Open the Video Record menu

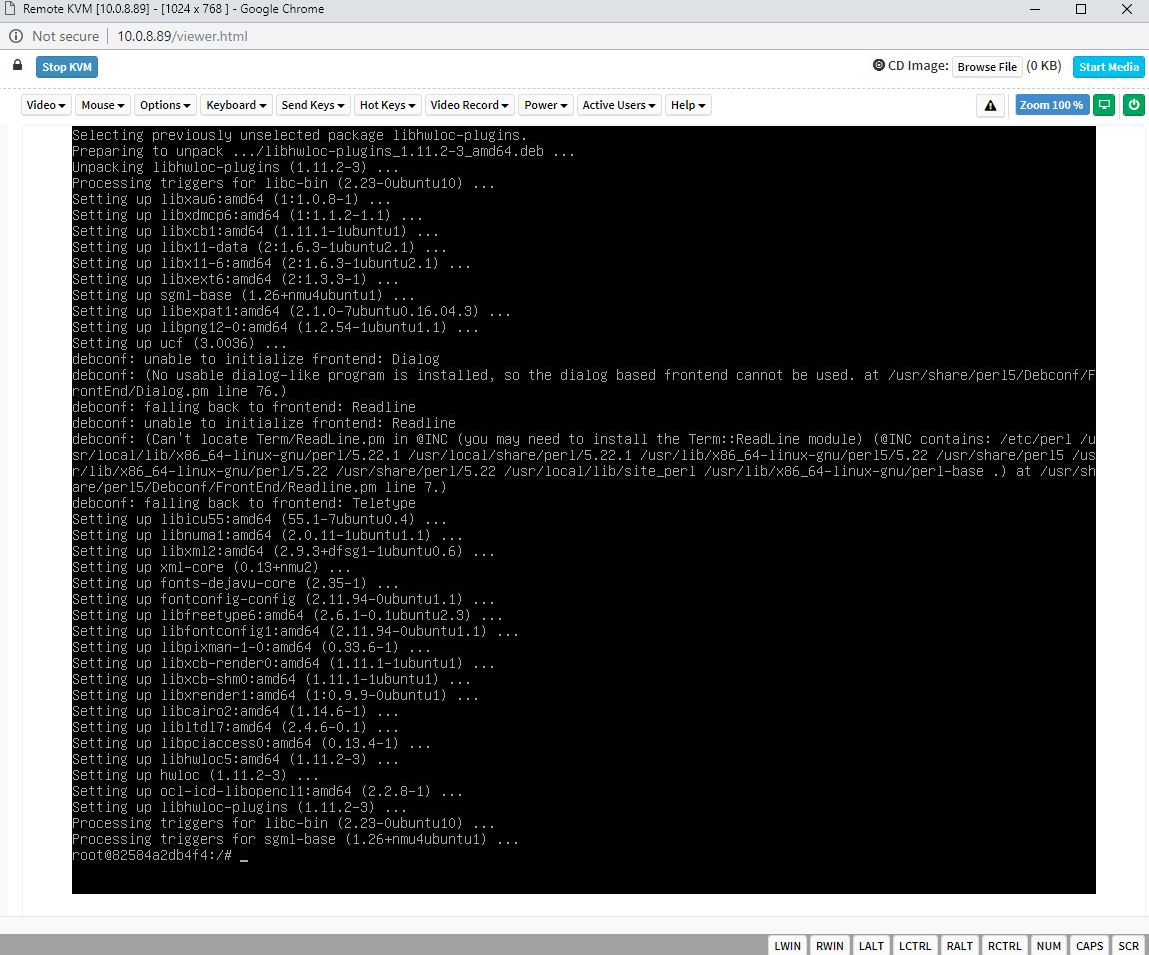469,105
